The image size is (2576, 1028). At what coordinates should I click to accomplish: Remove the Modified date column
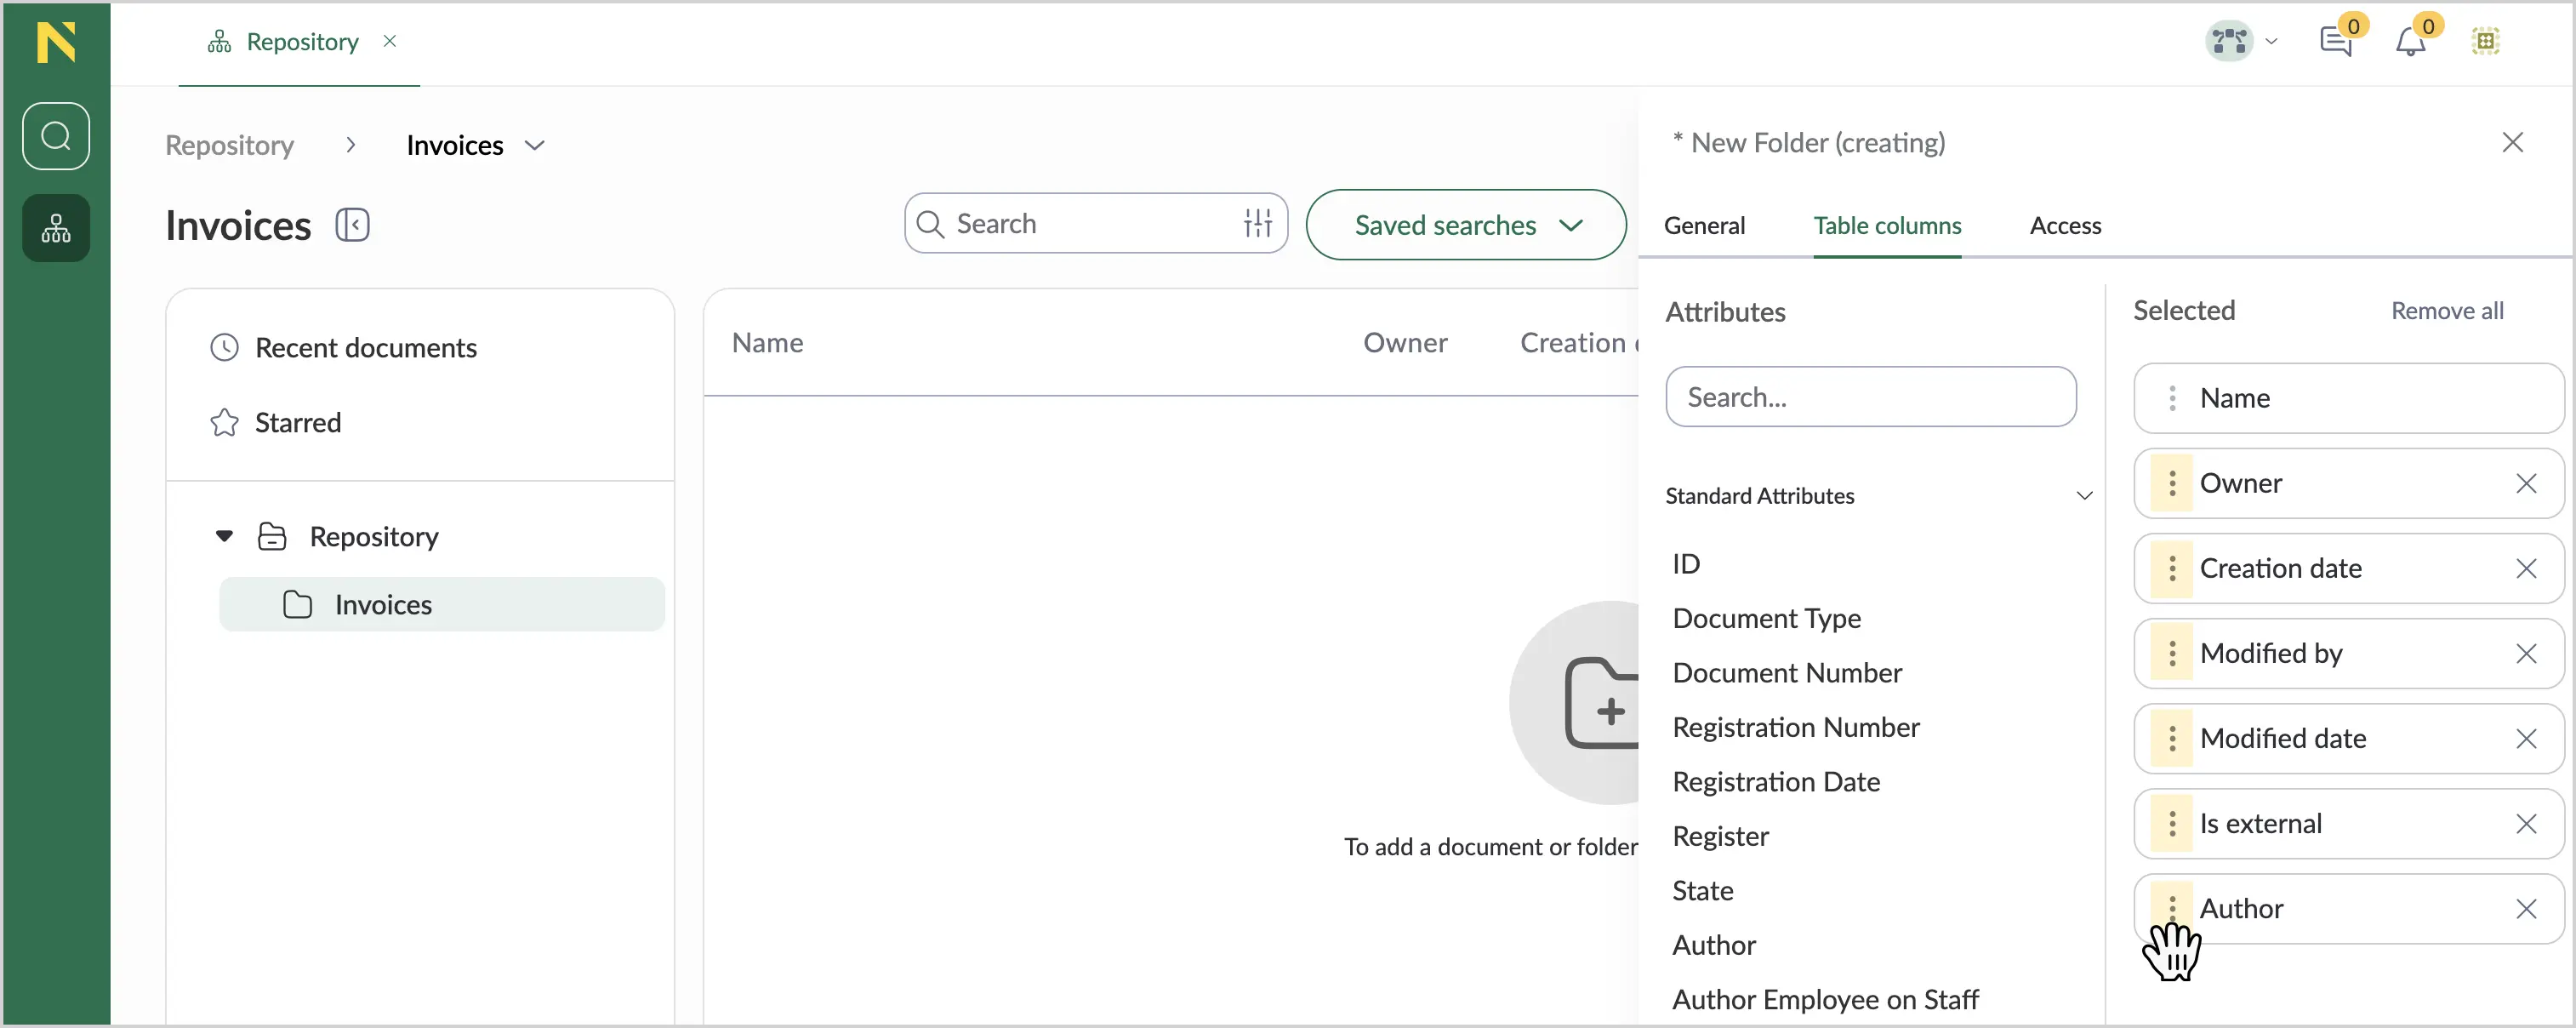(2526, 738)
